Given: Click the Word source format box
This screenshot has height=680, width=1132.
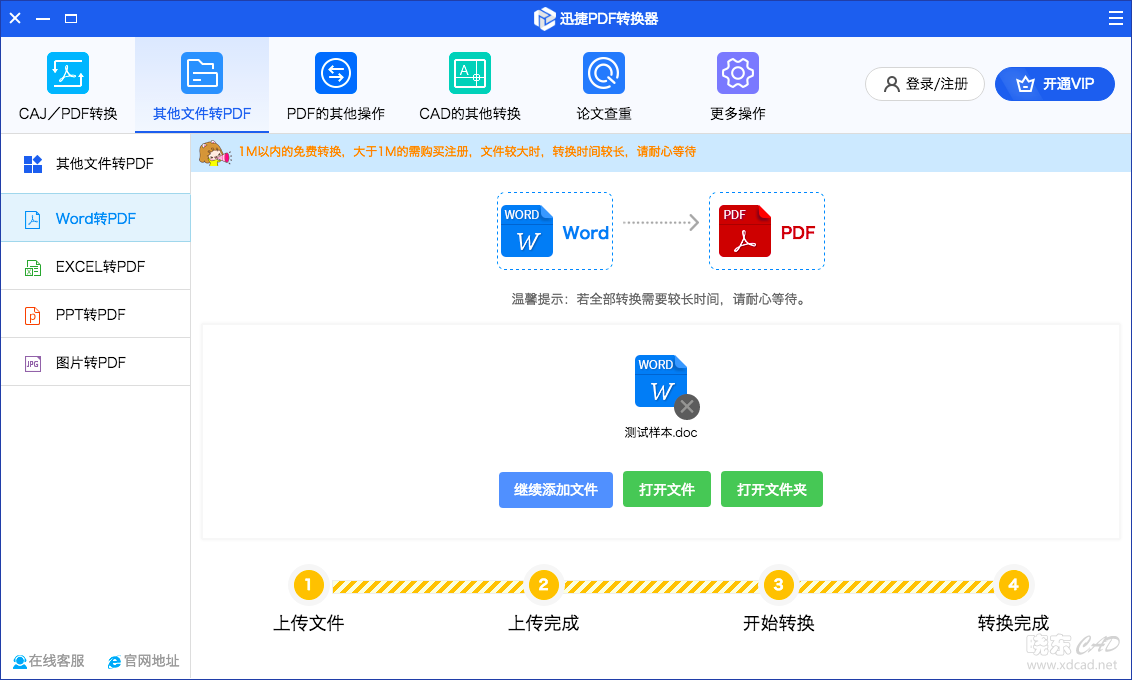Looking at the screenshot, I should pos(554,231).
